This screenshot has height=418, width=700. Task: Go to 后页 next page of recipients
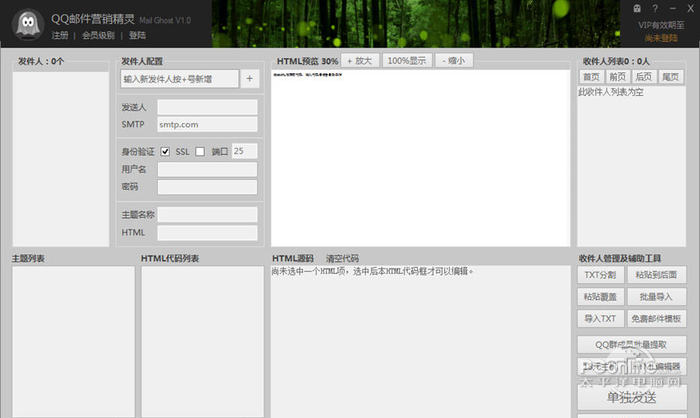(644, 77)
